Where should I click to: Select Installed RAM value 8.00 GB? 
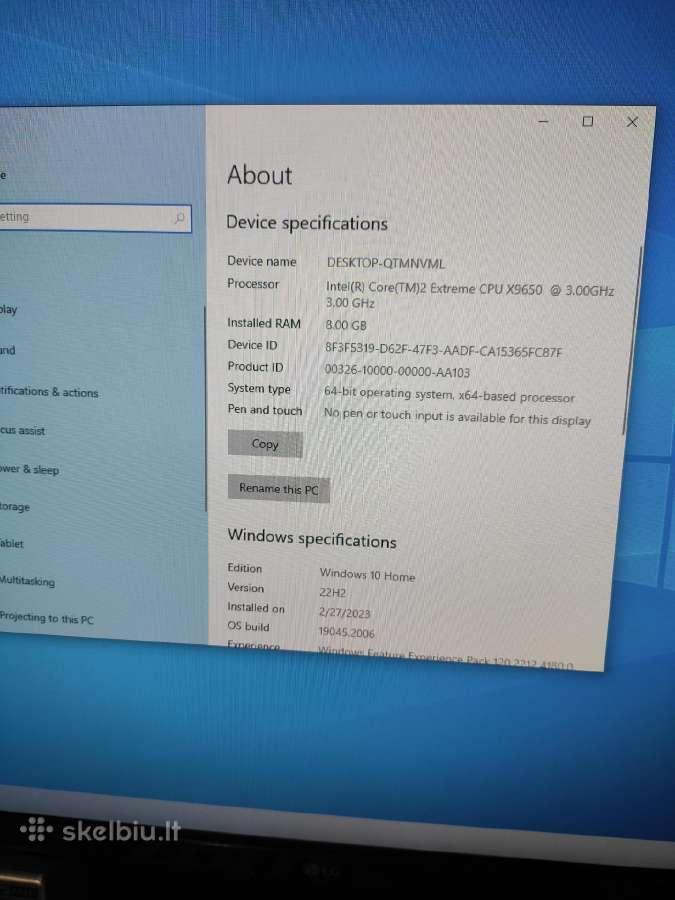tap(346, 325)
